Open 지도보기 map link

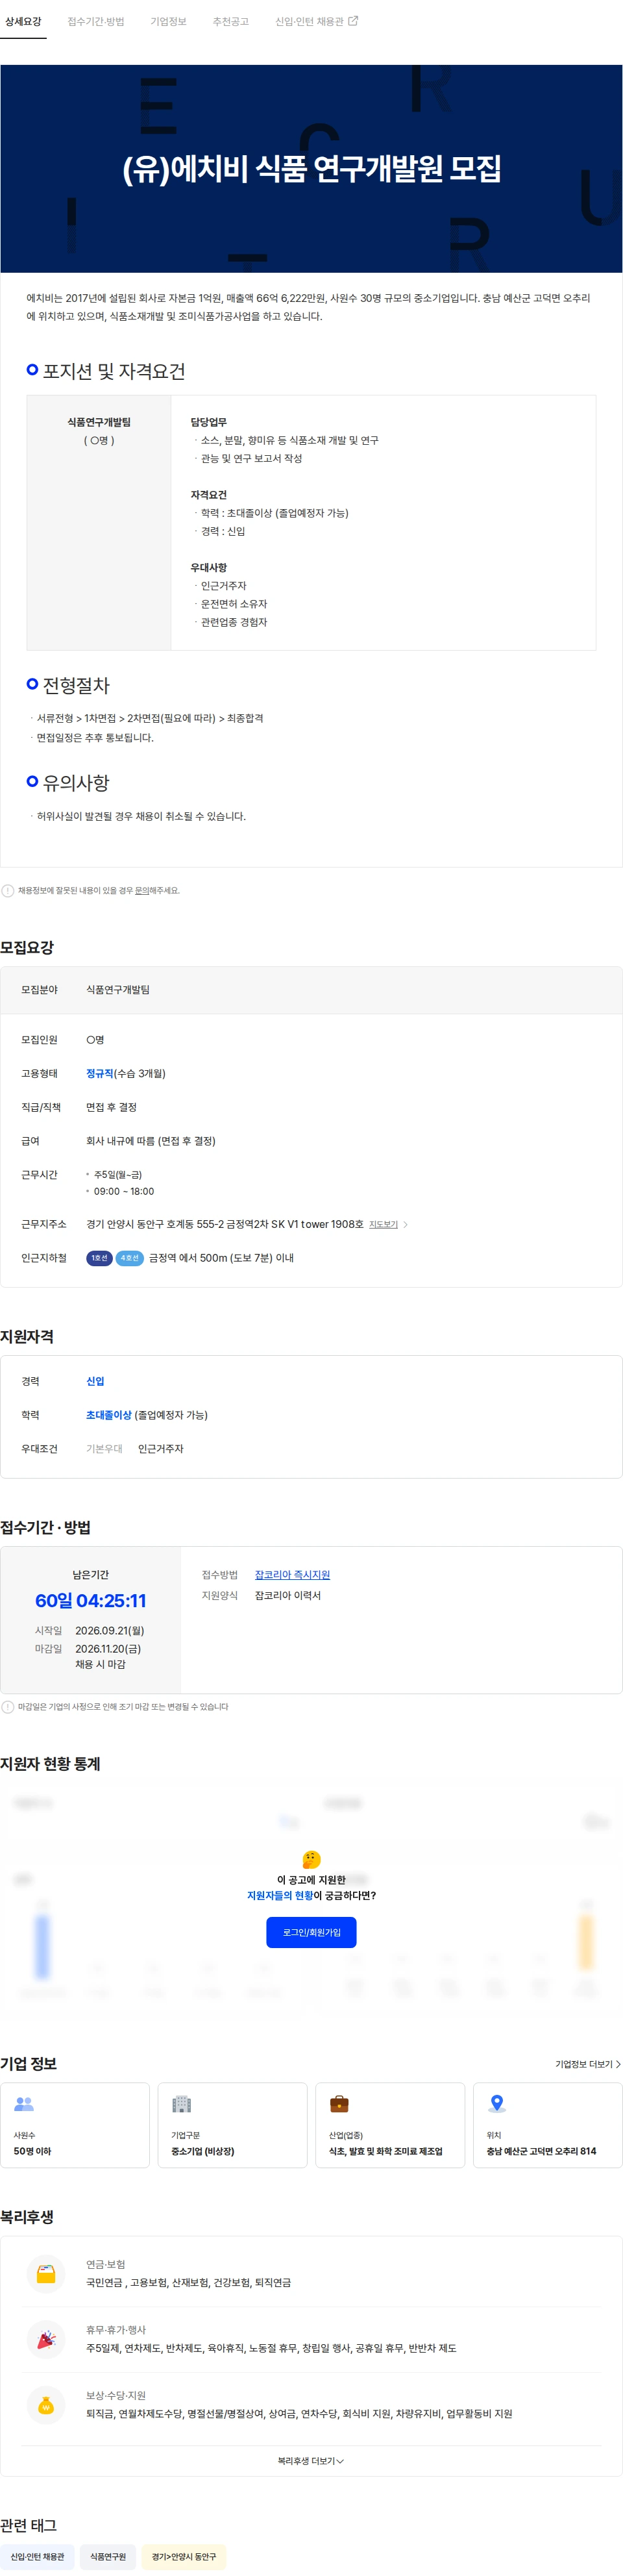pos(383,1224)
